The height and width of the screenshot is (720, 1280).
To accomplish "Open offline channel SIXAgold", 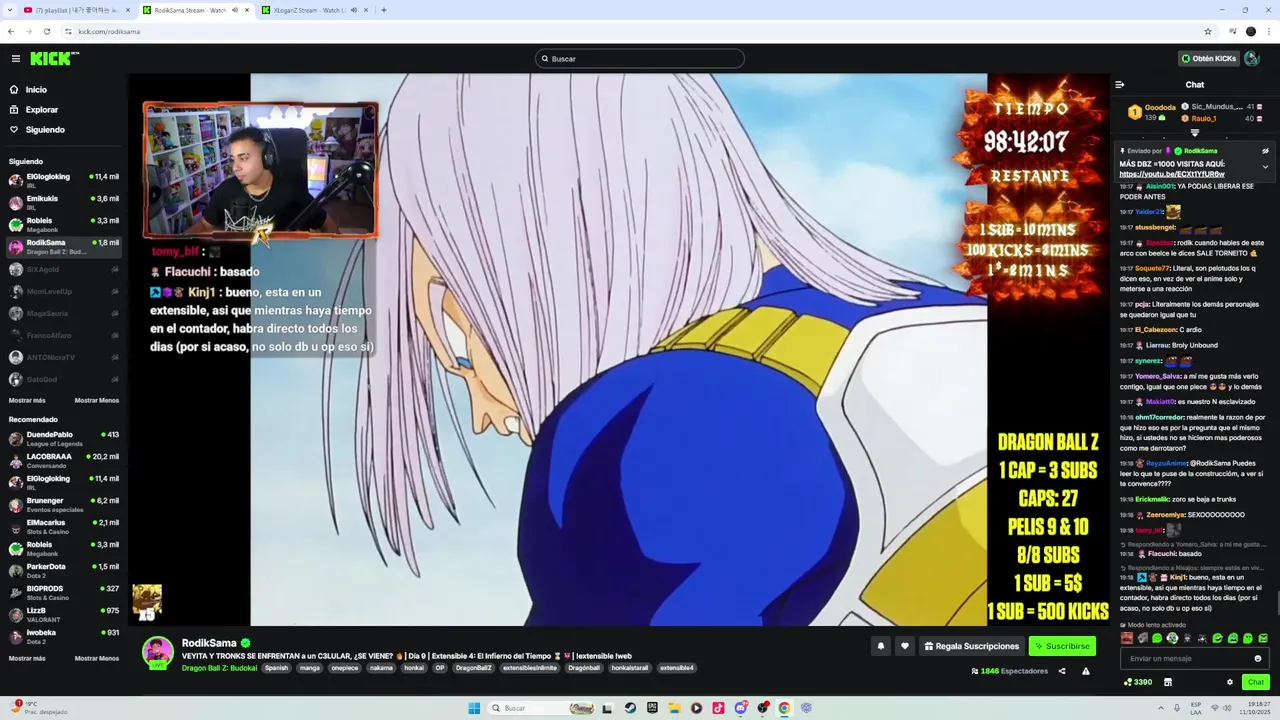I will click(x=64, y=269).
